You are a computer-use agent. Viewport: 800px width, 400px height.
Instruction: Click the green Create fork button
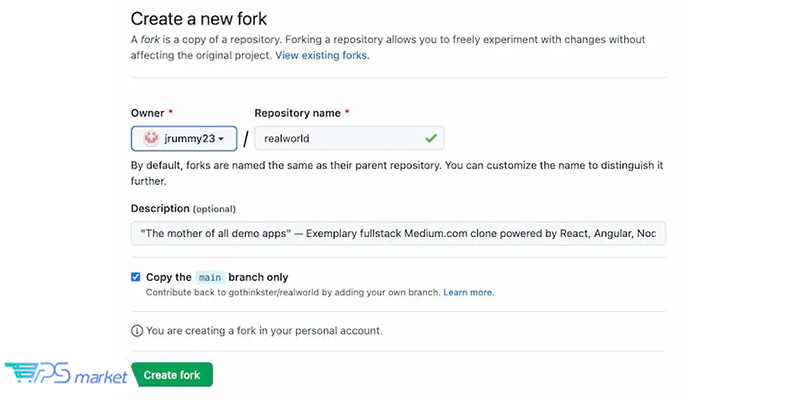172,375
